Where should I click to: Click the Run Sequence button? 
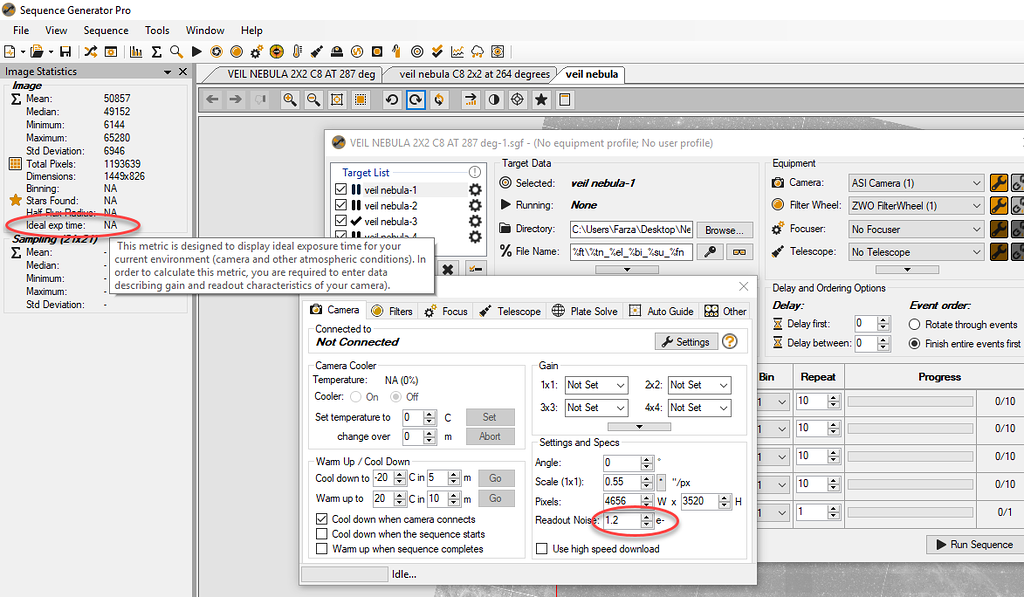click(976, 544)
